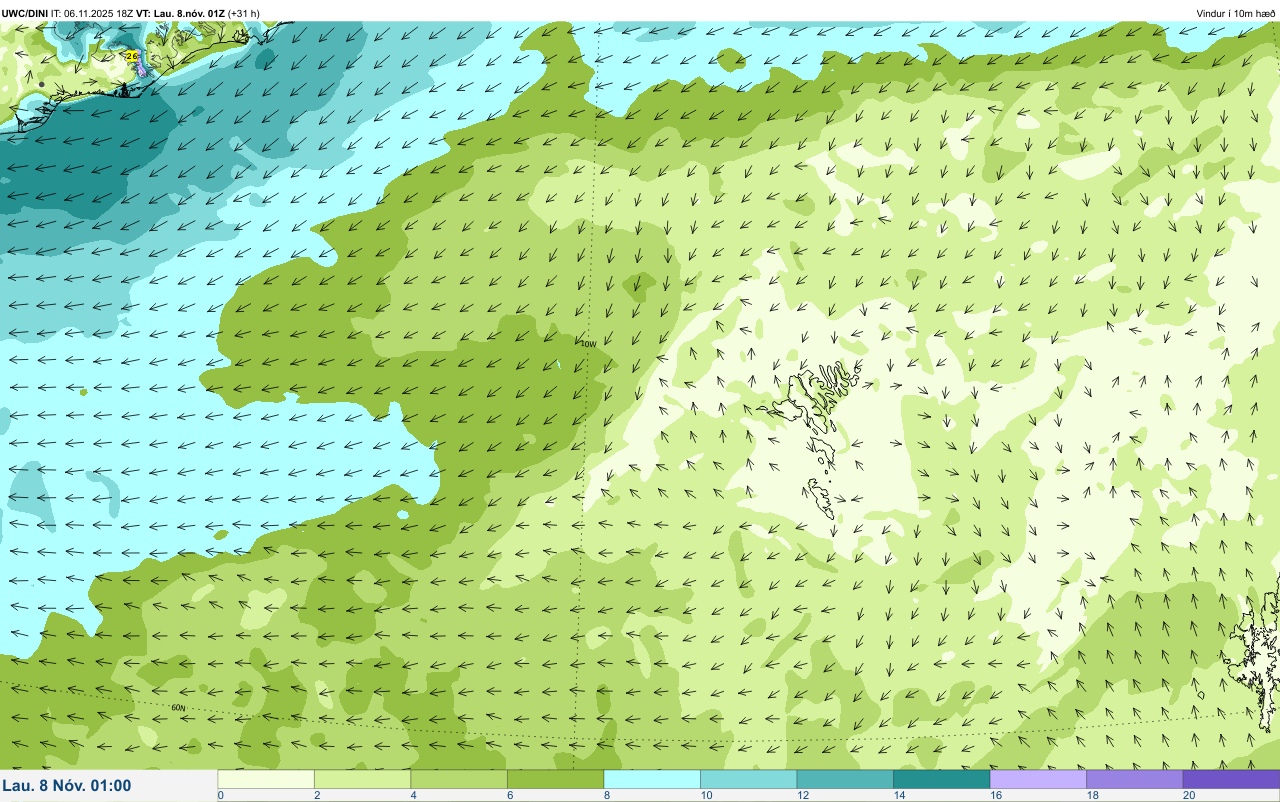Viewport: 1280px width, 802px height.
Task: Click the 'VT: Lau. 8.nóv. 01Z' valid time
Action: pyautogui.click(x=180, y=13)
